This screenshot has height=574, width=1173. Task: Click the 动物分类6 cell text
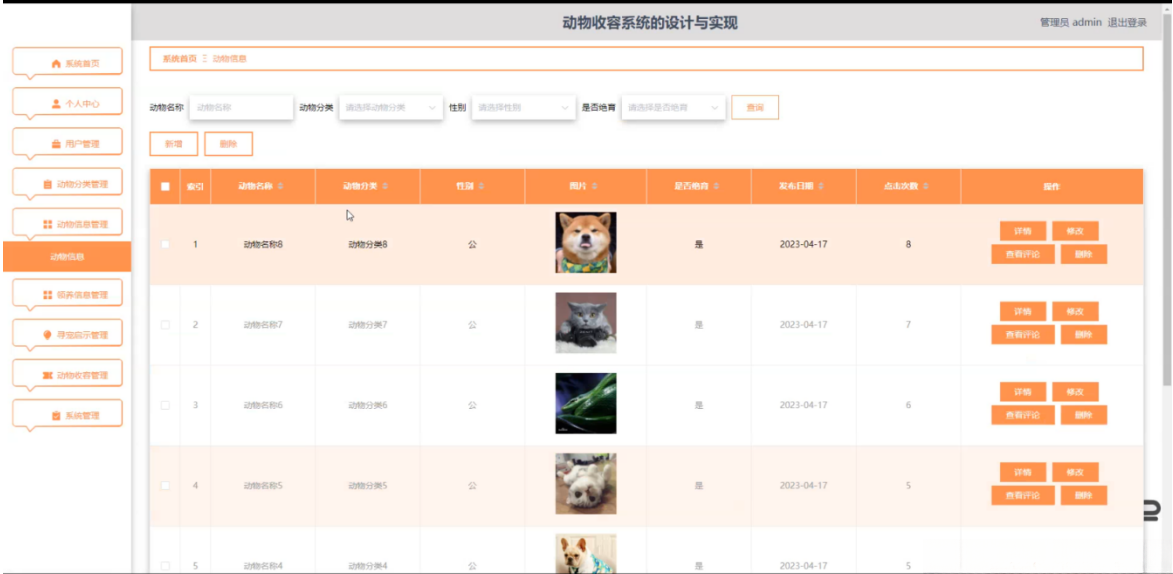(x=367, y=405)
